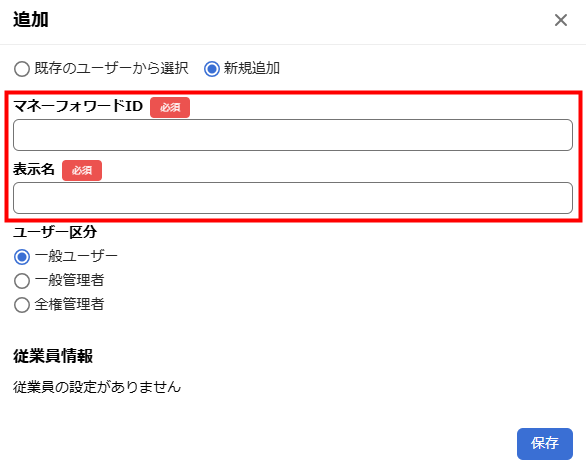This screenshot has height=472, width=586.
Task: Click the 従業員の設定がありません message text
Action: click(97, 387)
